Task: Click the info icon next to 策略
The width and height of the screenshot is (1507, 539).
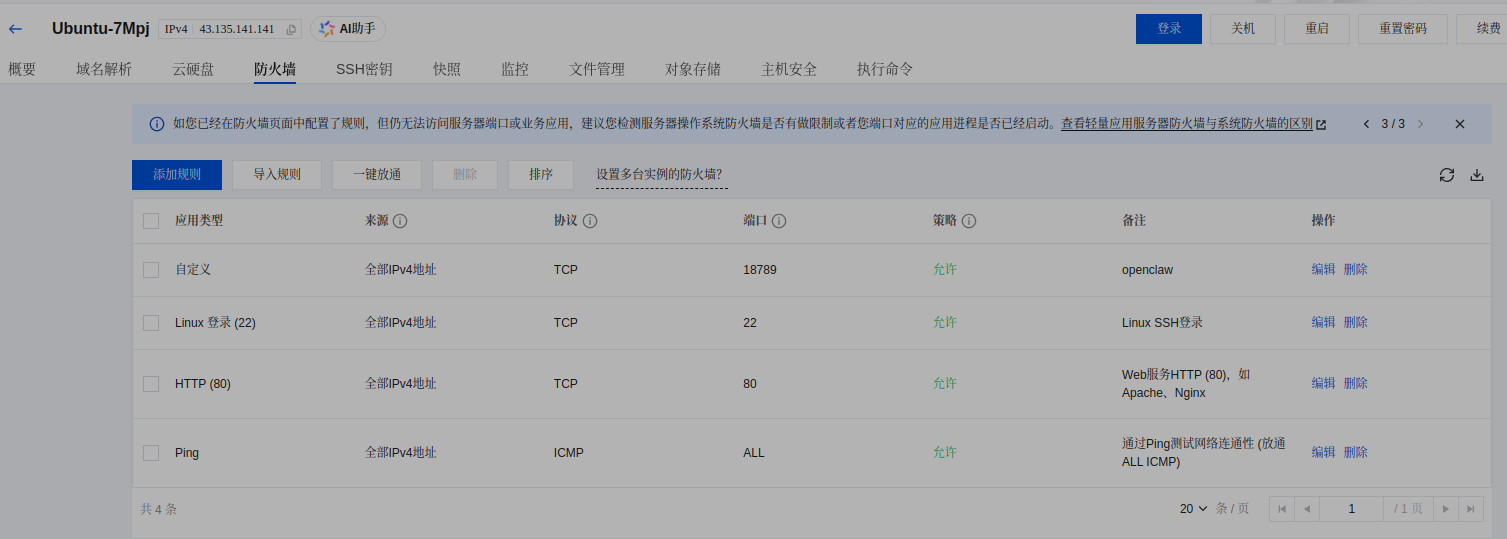Action: pyautogui.click(x=969, y=221)
